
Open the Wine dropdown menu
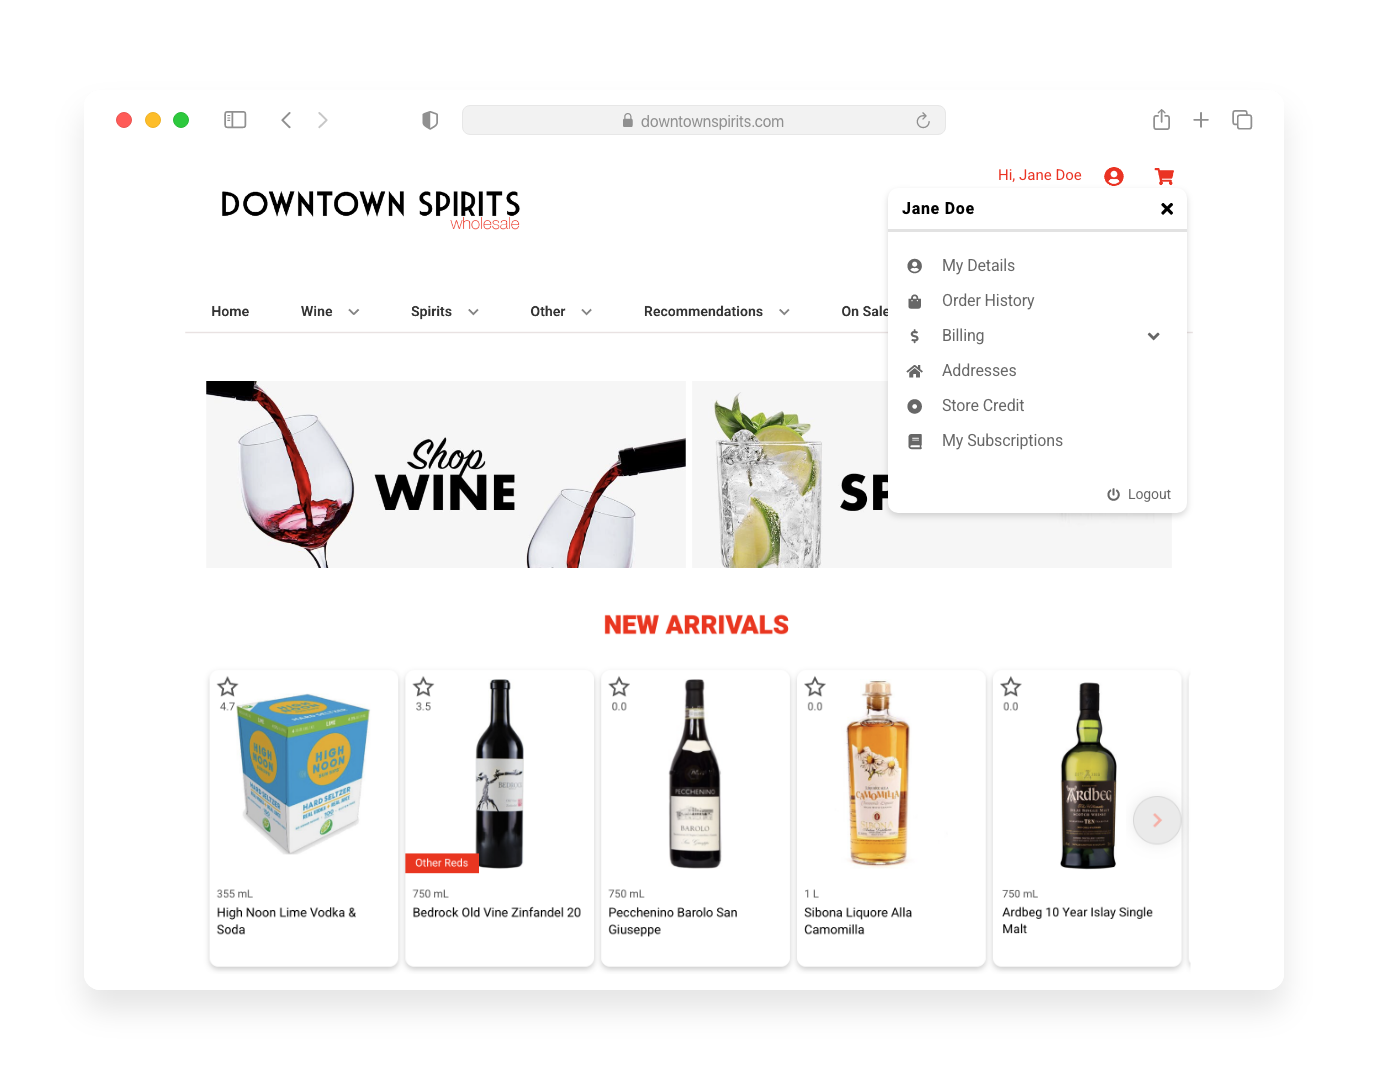(329, 311)
